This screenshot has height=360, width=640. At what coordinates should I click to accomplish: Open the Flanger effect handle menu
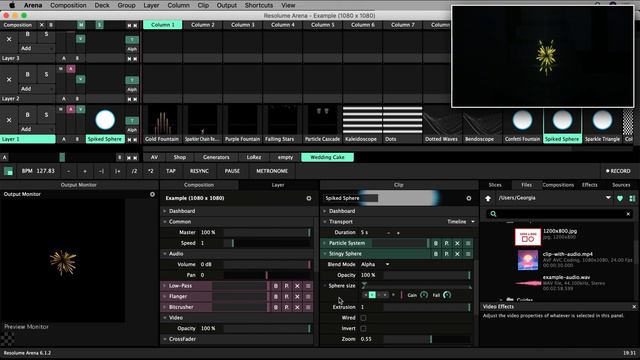pyautogui.click(x=308, y=297)
